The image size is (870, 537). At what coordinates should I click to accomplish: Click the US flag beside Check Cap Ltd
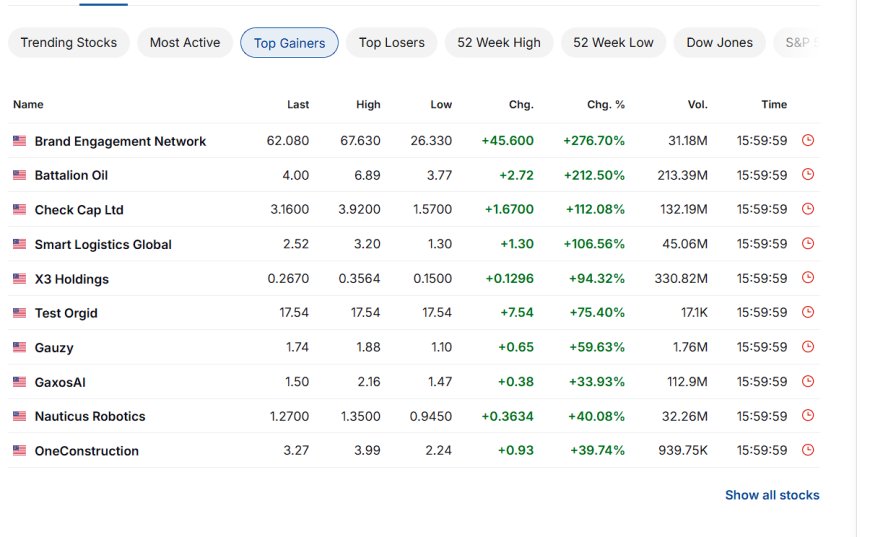point(19,210)
